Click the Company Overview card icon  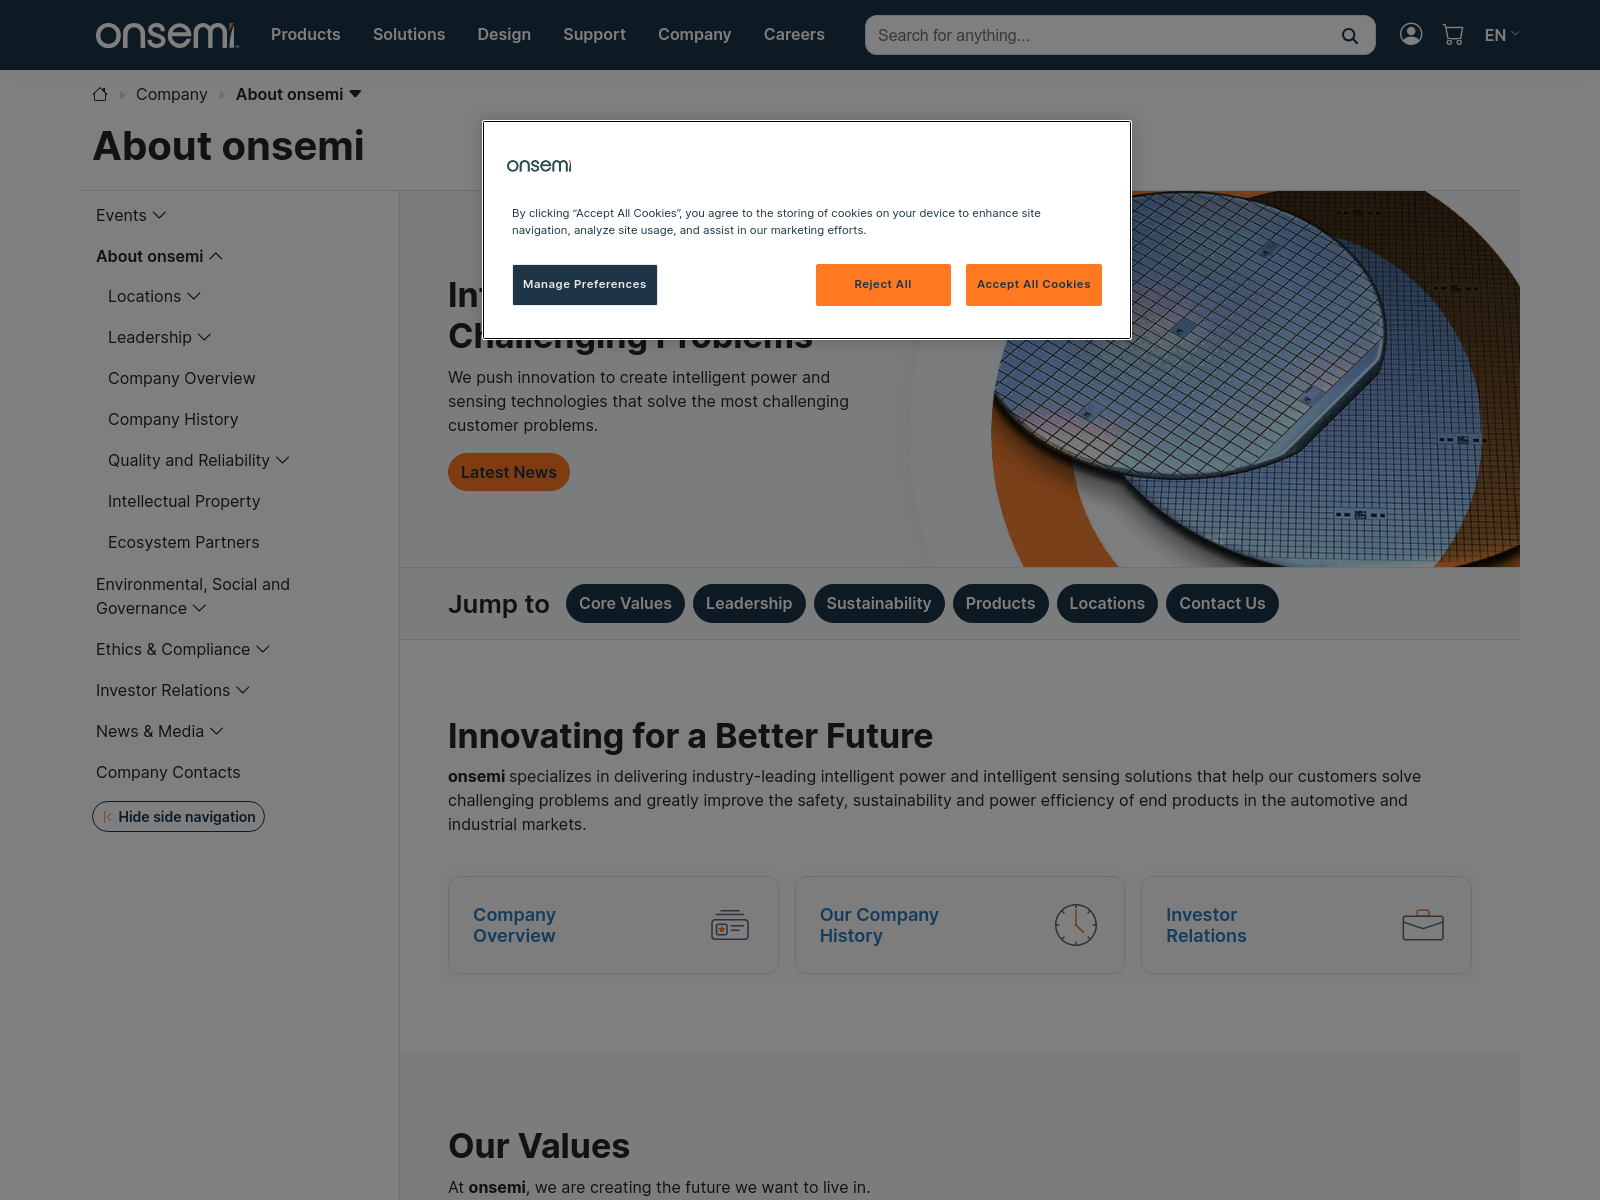[x=730, y=925]
